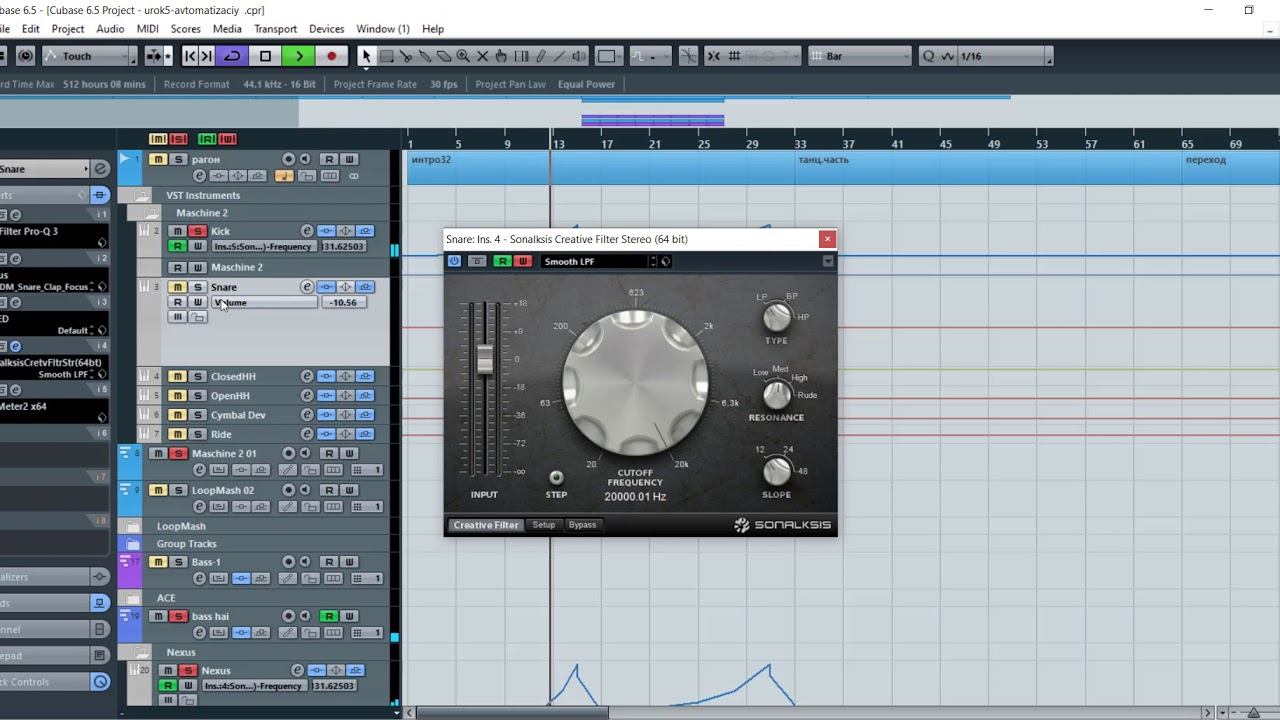Toggle global Solo (S) button above track list

tap(178, 139)
